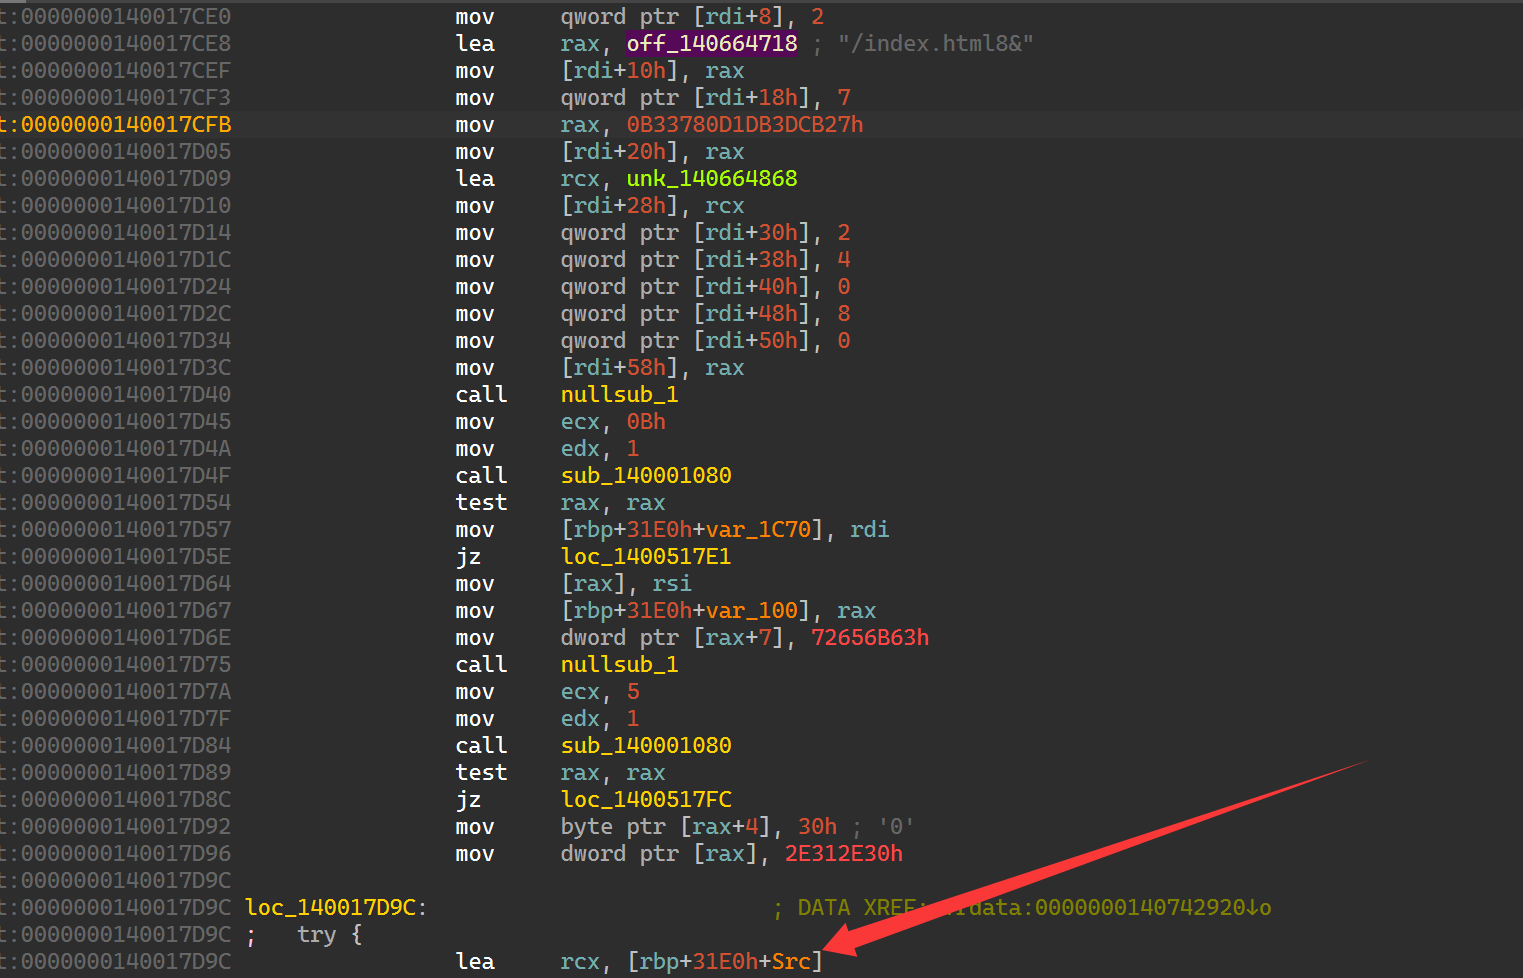Open nullsub_1 call at address 140017D75
This screenshot has width=1523, height=978.
[619, 665]
